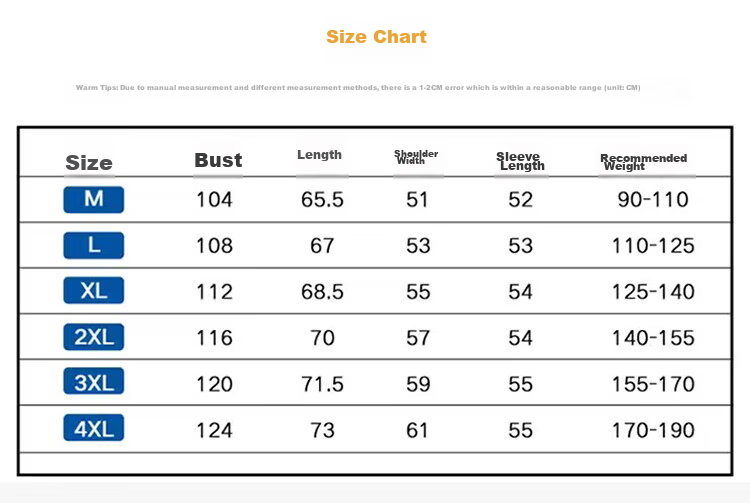Select the Bust column header
The image size is (750, 503).
[x=218, y=160]
